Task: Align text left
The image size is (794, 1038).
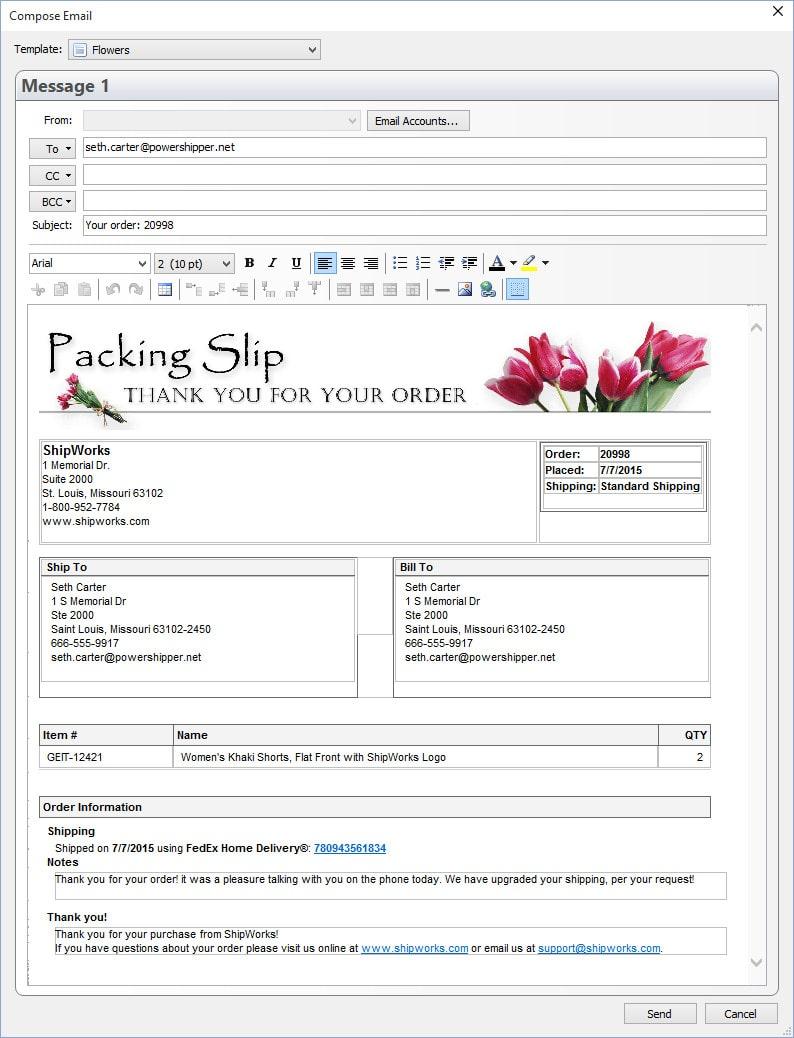Action: coord(324,263)
